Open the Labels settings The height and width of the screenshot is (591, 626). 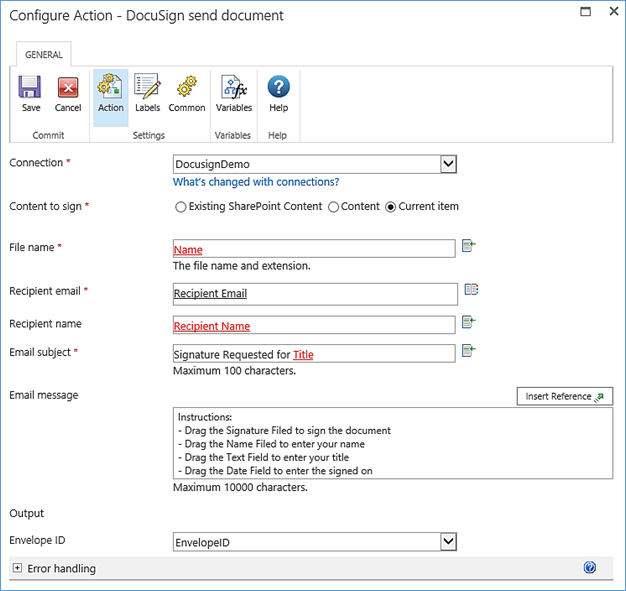tap(147, 94)
